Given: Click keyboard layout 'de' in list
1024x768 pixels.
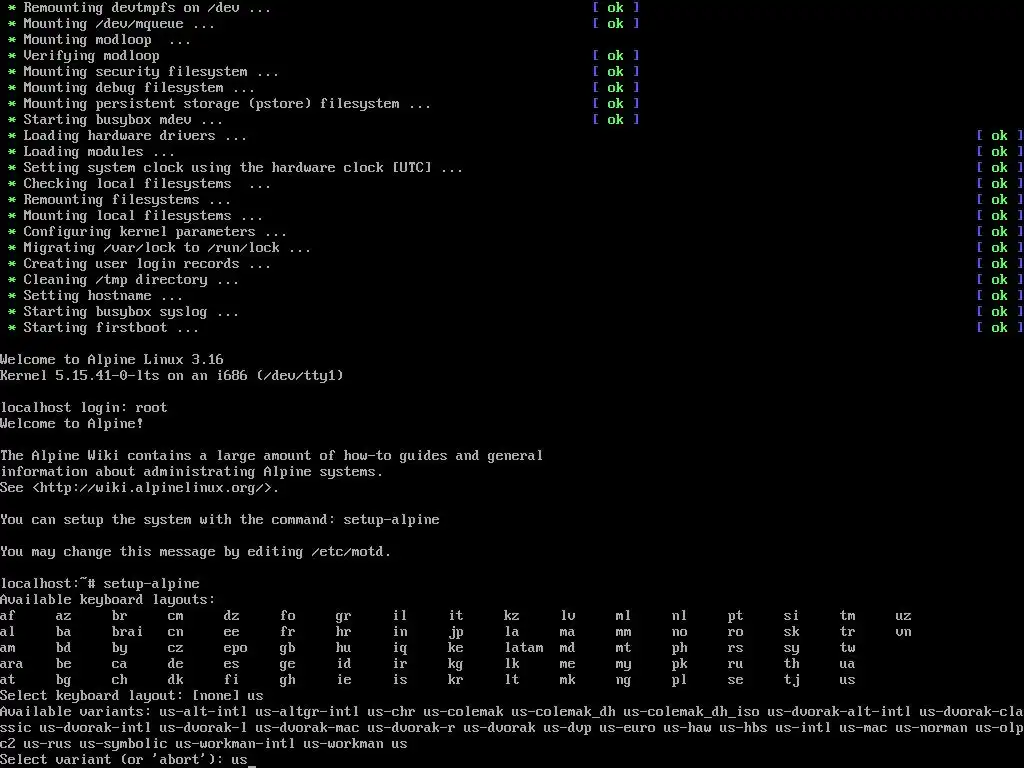Looking at the screenshot, I should (175, 664).
